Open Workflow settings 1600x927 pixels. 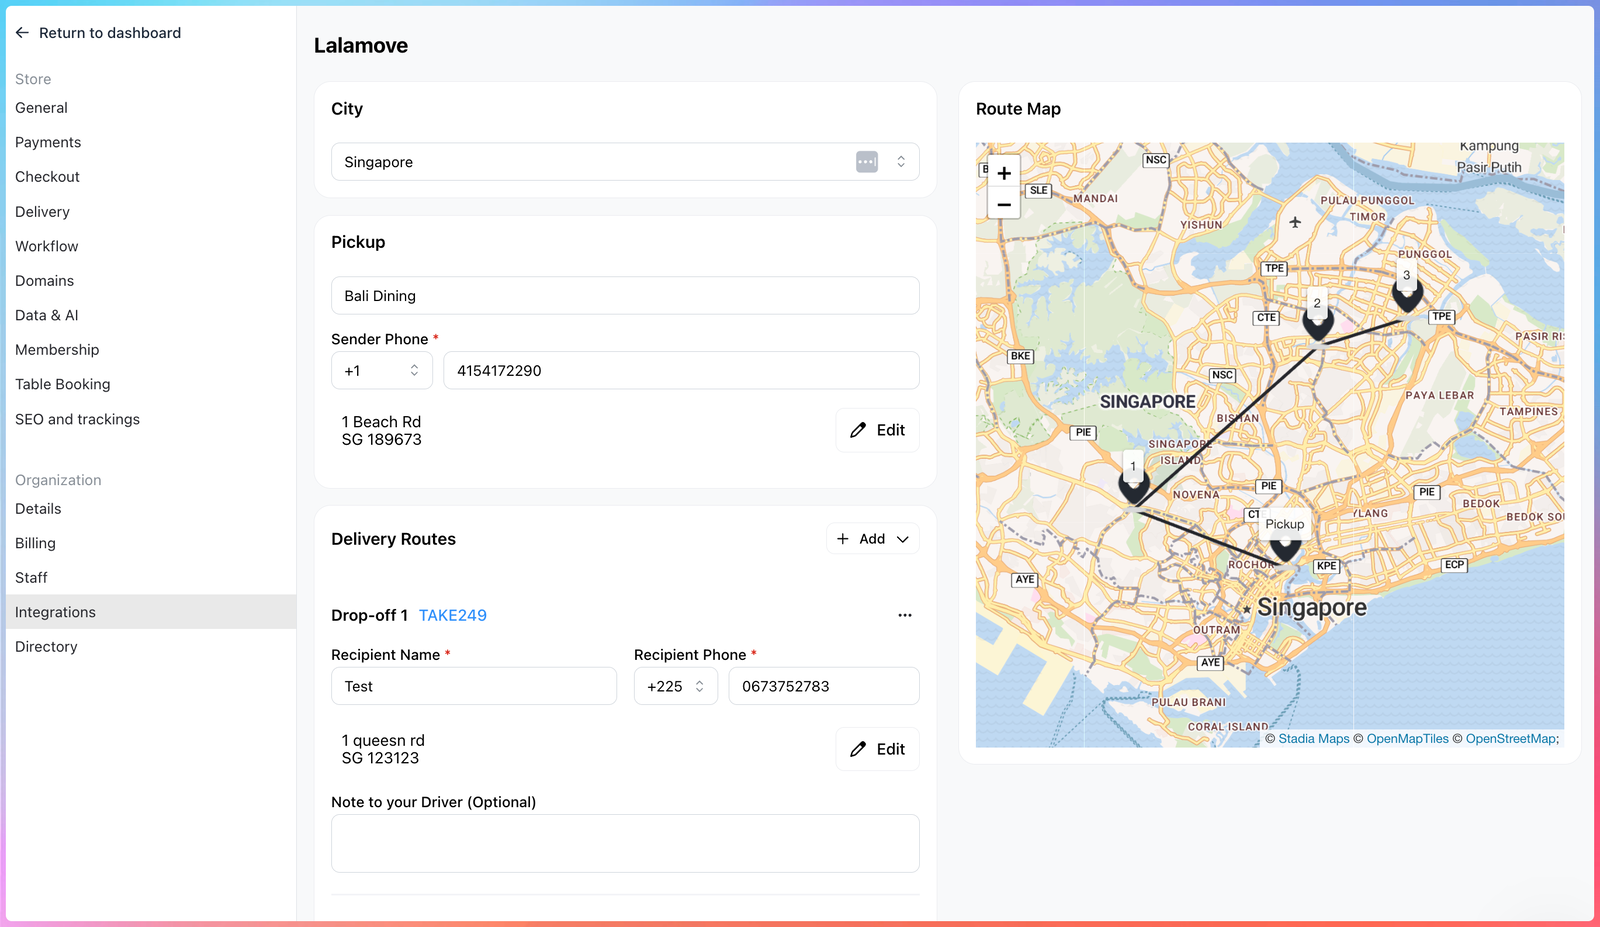pos(46,246)
